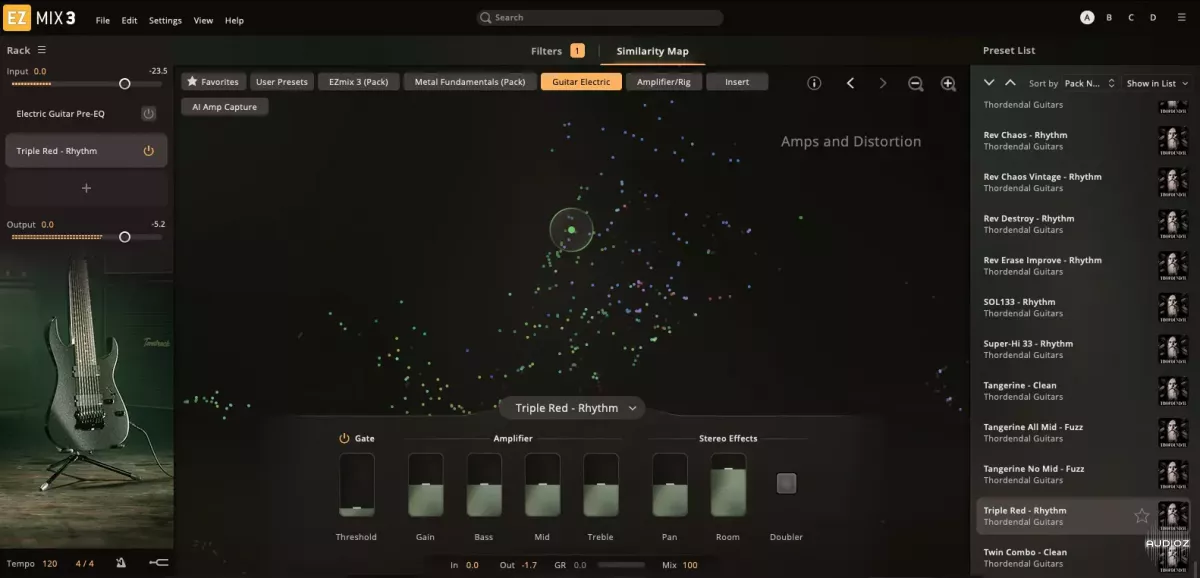
Task: Click the 4 / 4 time signature
Action: click(85, 564)
